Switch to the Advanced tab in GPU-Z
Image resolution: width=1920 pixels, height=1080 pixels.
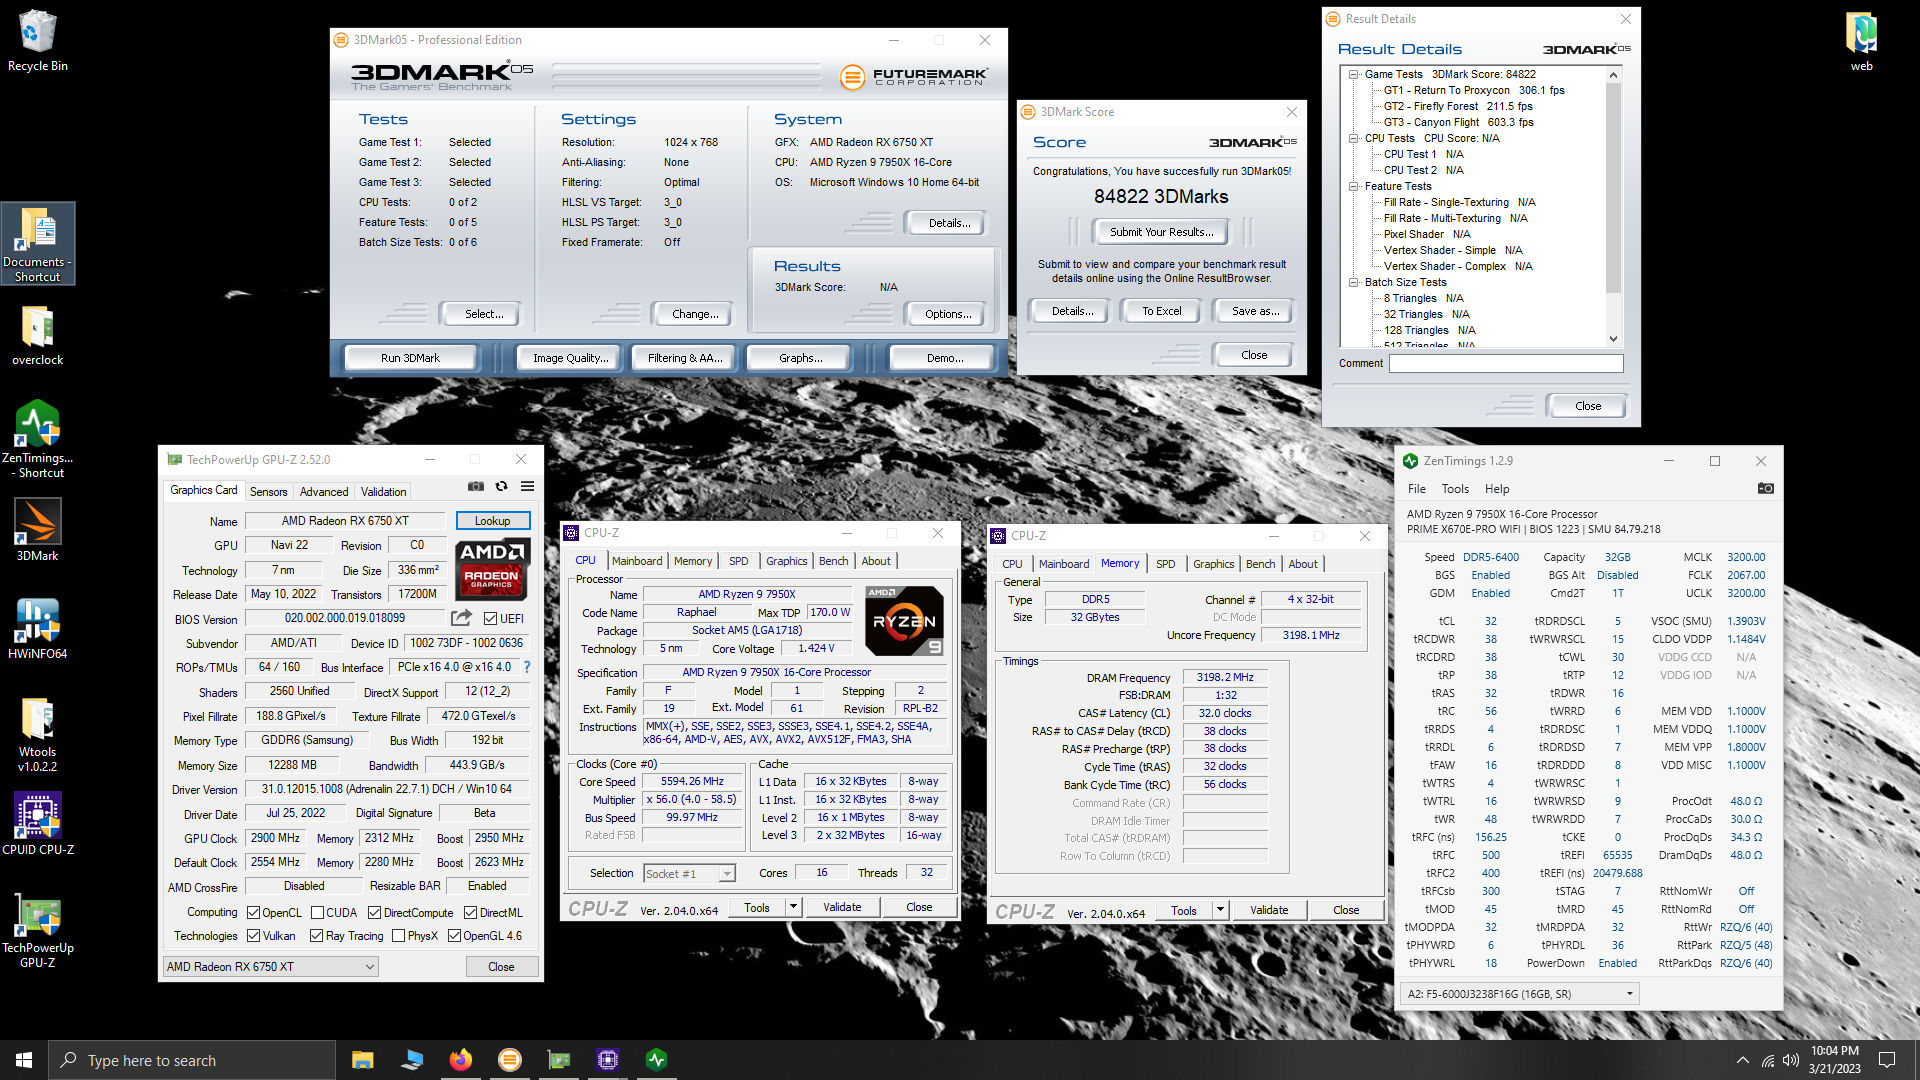tap(324, 492)
